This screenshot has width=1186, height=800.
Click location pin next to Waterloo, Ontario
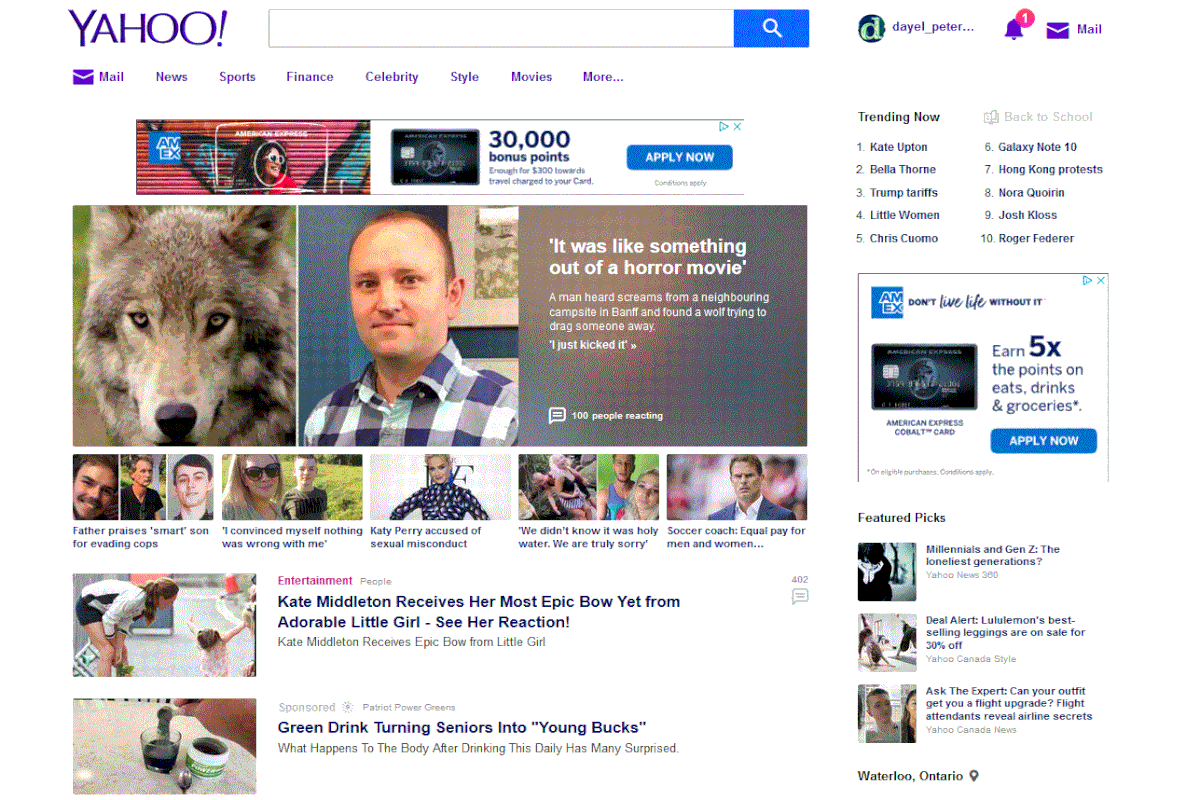[x=974, y=776]
